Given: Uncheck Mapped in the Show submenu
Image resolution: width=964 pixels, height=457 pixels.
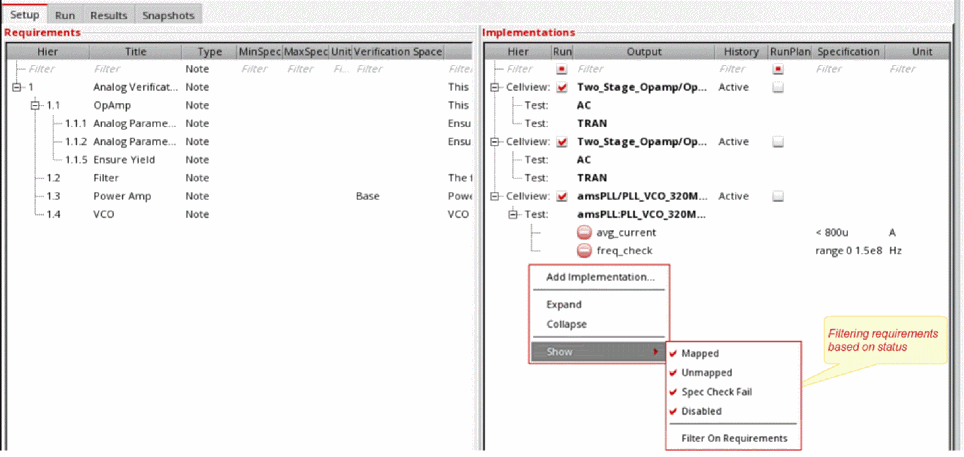Looking at the screenshot, I should [700, 353].
